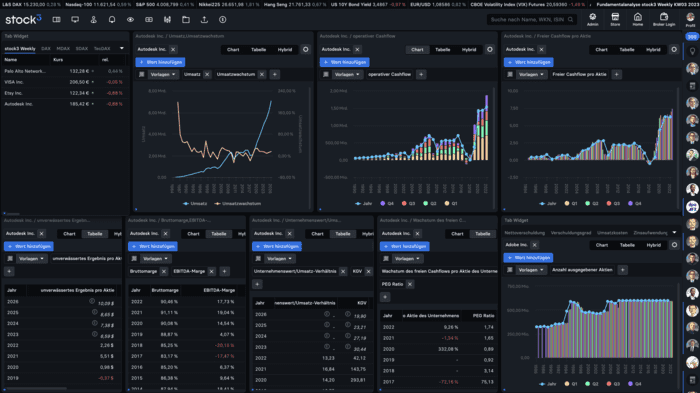Viewport: 700px width, 393px height.
Task: Toggle Q1 series in Adobe widget legend
Action: click(x=571, y=384)
